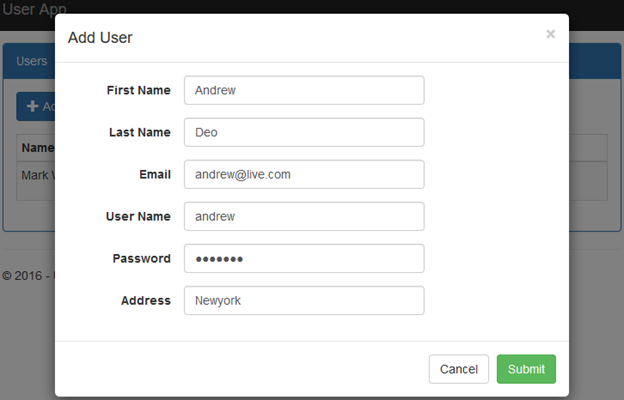This screenshot has width=624, height=400.
Task: Click the Address label
Action: click(x=146, y=300)
